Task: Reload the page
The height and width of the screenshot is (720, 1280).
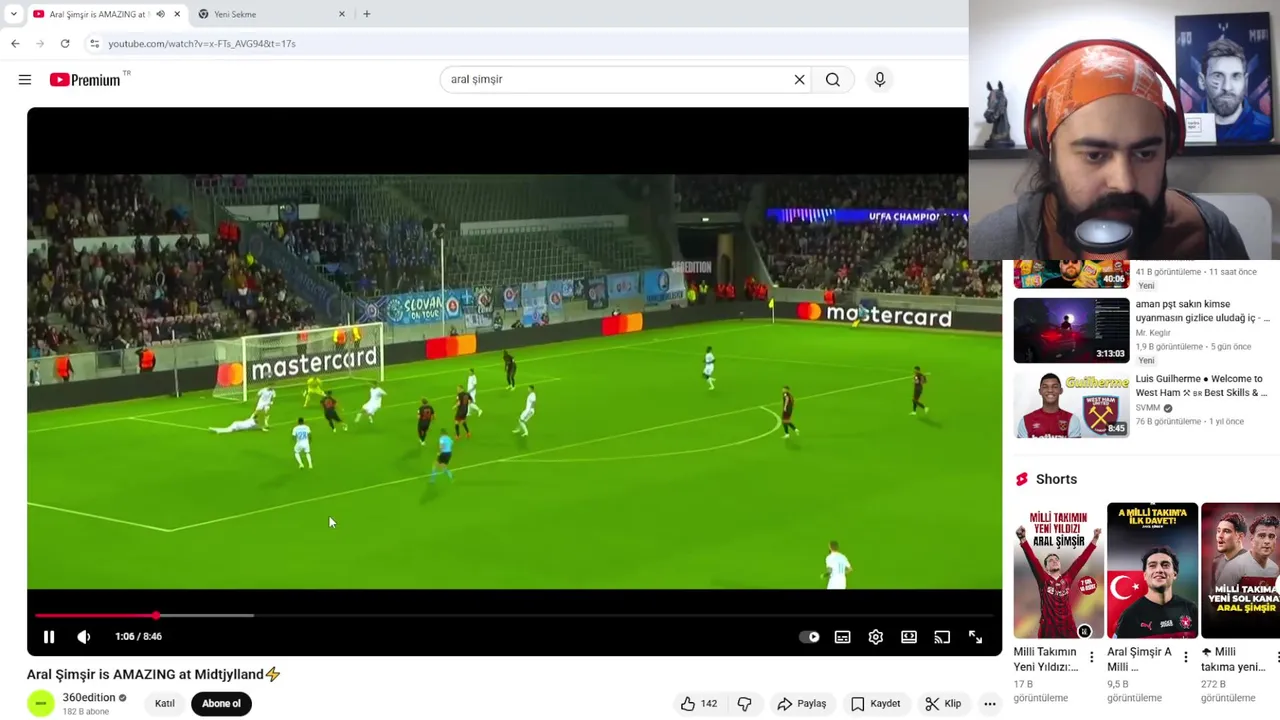Action: point(65,44)
